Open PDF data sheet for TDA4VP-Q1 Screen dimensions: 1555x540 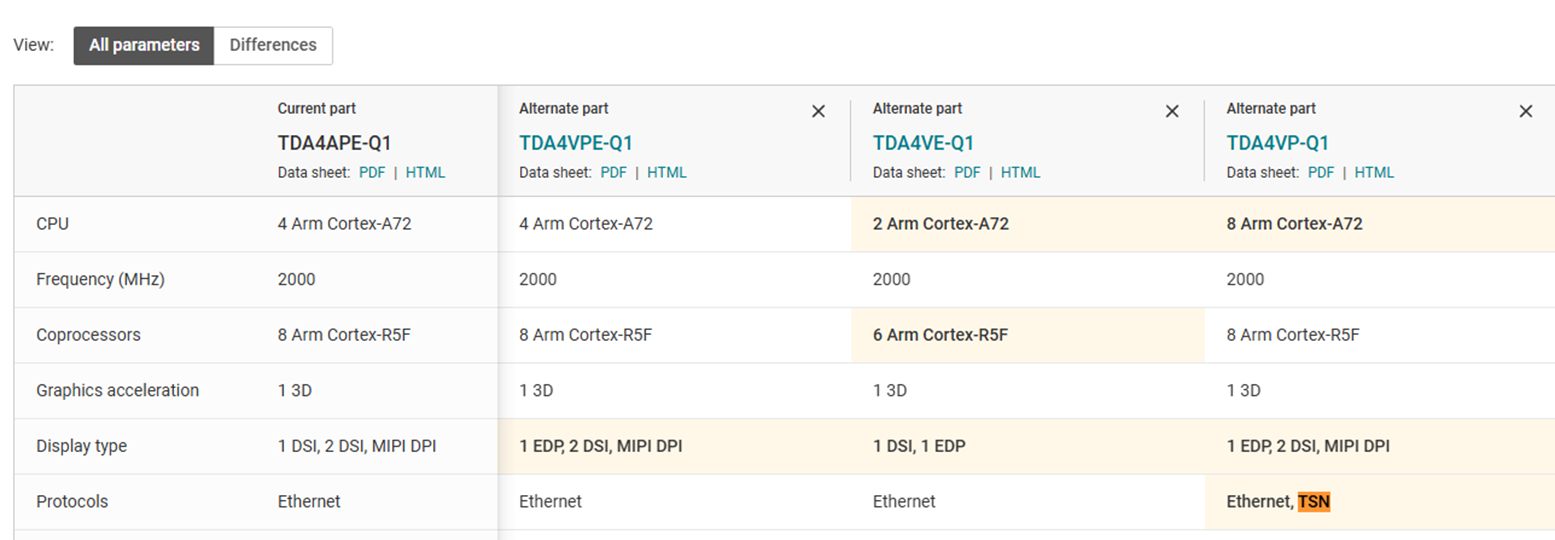1321,172
